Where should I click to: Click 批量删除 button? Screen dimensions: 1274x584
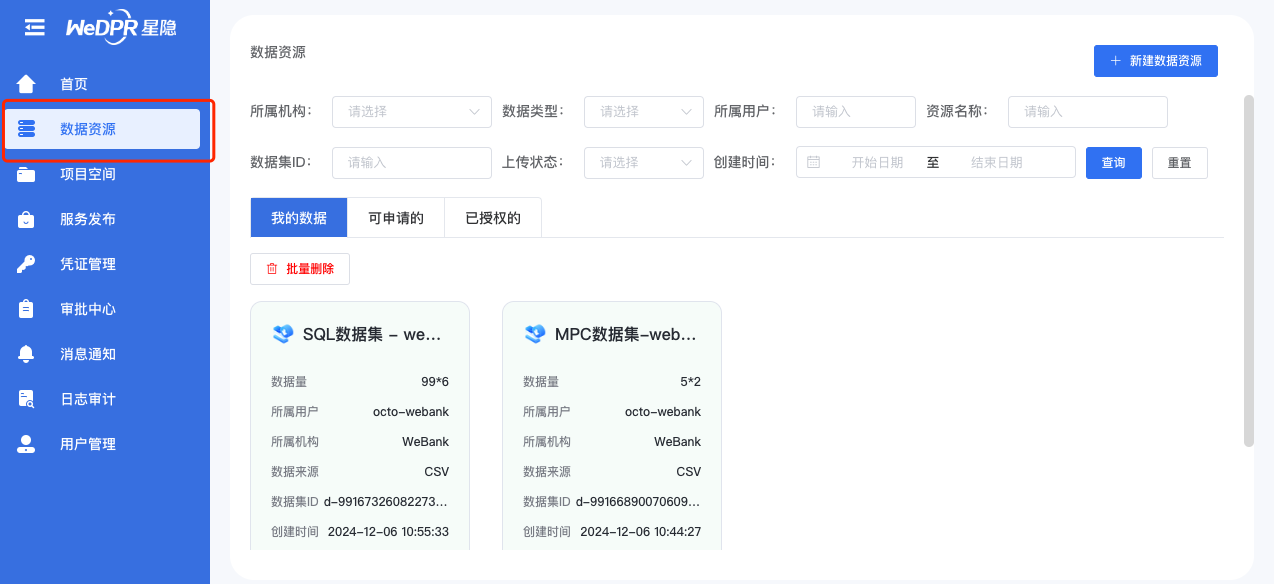(300, 269)
